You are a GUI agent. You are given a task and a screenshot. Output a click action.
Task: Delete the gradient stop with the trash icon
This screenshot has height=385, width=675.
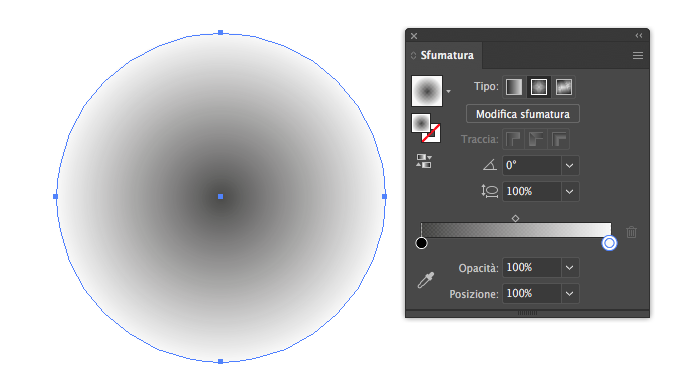coord(632,232)
